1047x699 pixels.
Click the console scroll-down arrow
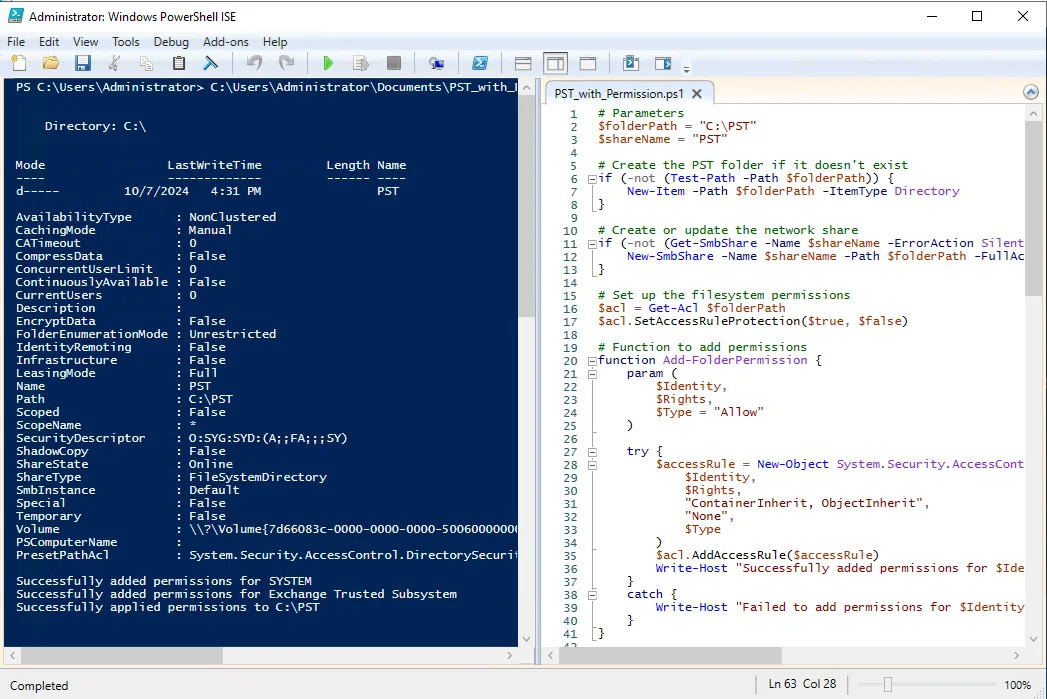click(526, 639)
